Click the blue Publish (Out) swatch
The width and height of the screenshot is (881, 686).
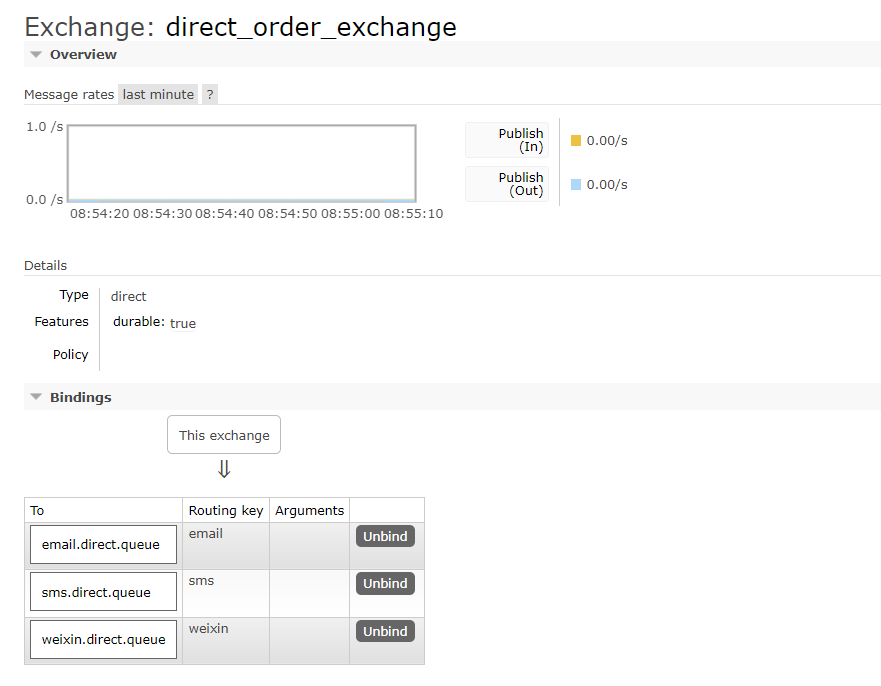(x=576, y=185)
